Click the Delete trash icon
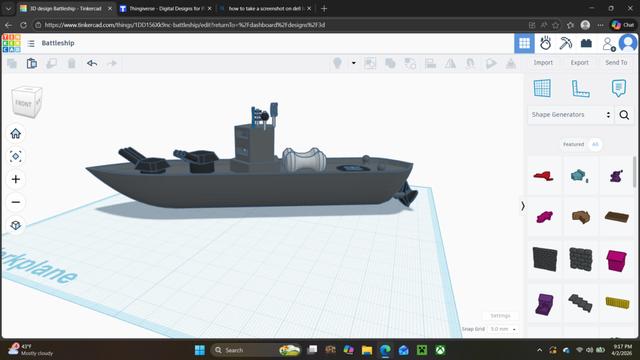Viewport: 640px width, 360px height. coord(71,63)
